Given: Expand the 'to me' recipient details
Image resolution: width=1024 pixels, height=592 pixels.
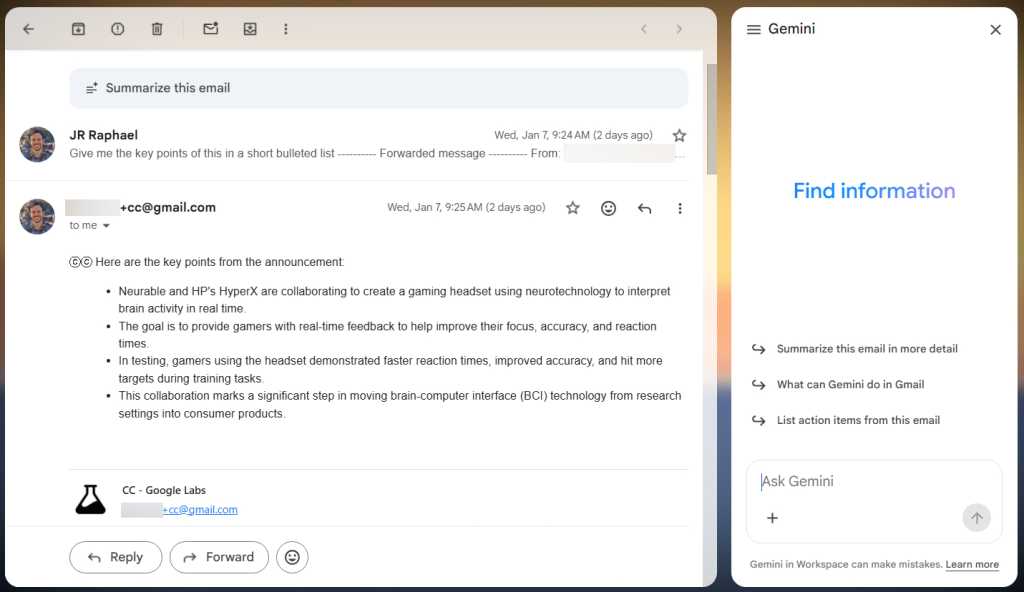Looking at the screenshot, I should [89, 225].
